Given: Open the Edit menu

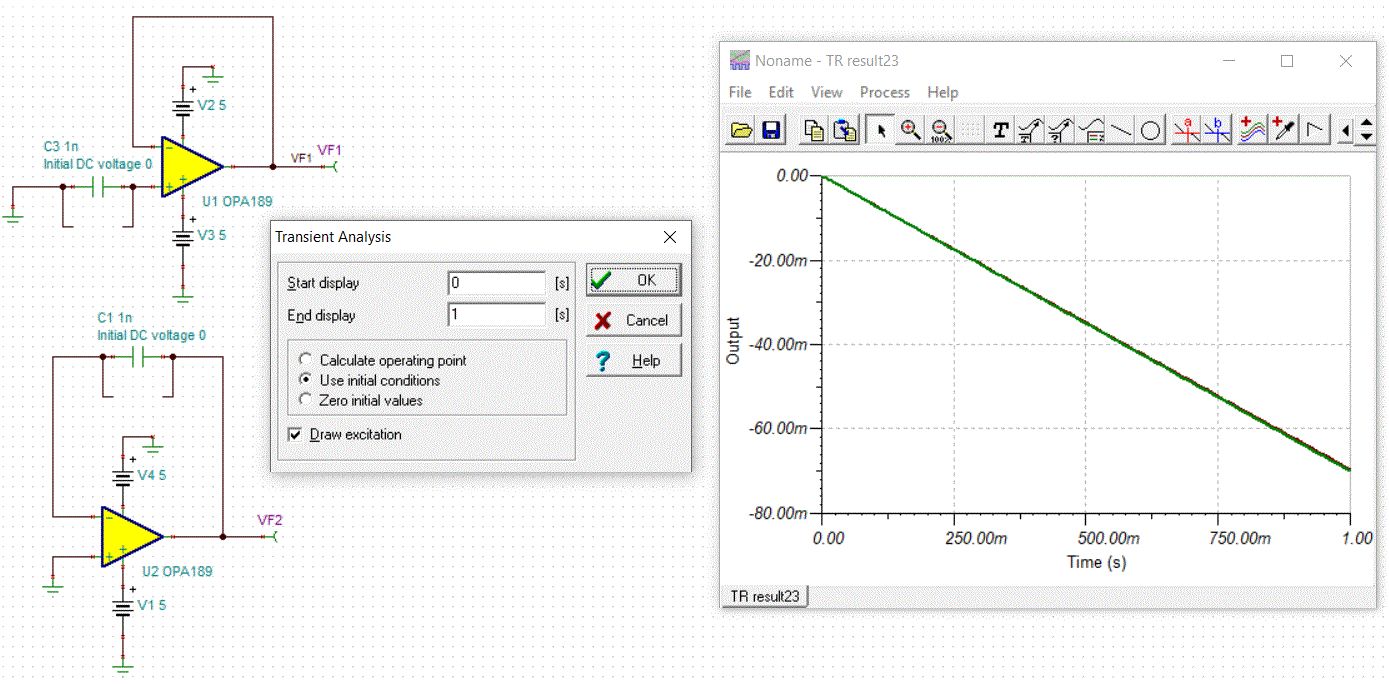Looking at the screenshot, I should tap(781, 92).
